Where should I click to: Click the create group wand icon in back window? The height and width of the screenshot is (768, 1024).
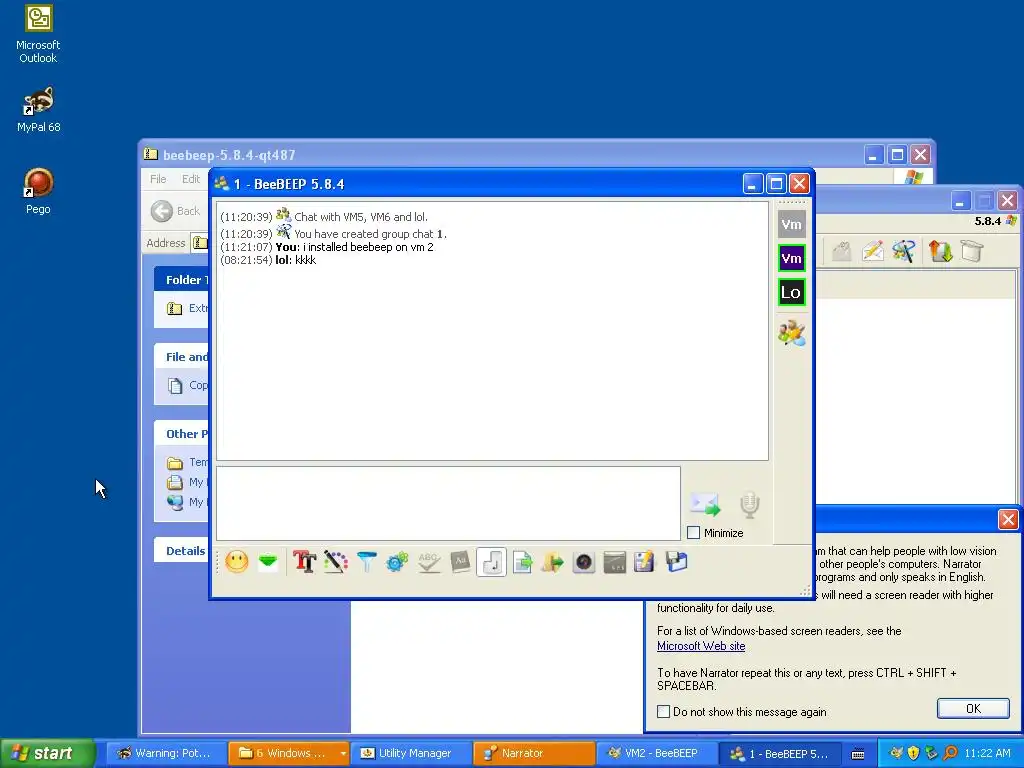(x=904, y=251)
